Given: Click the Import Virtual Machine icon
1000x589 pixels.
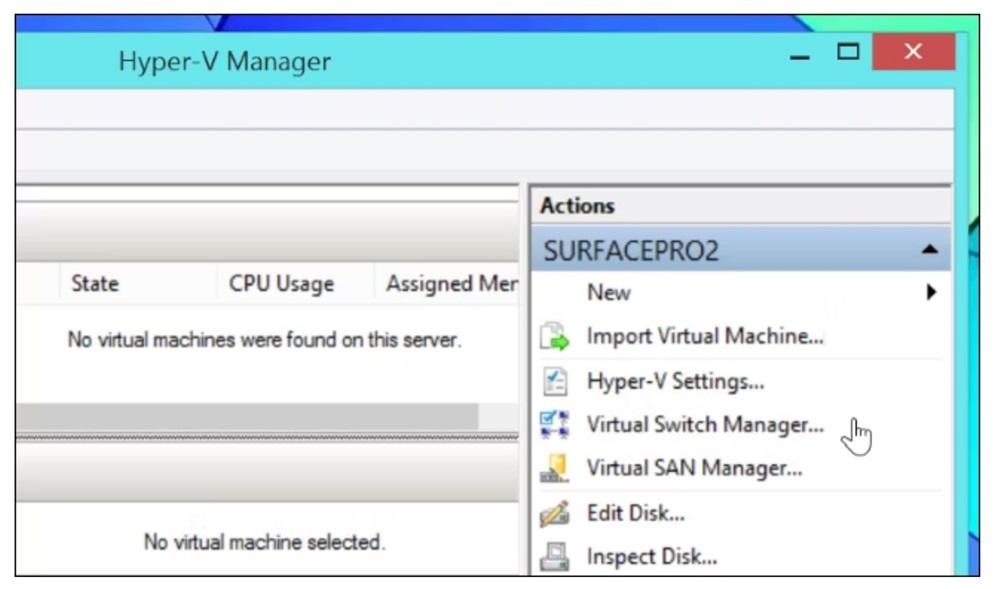Looking at the screenshot, I should (x=553, y=337).
